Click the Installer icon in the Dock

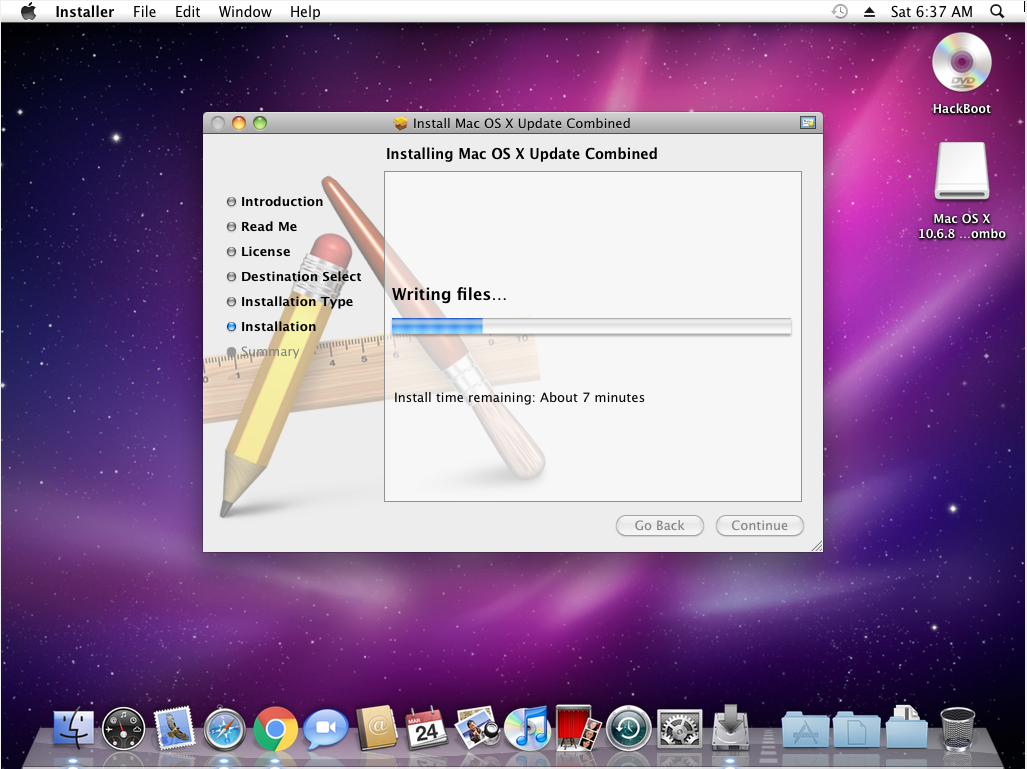[730, 727]
